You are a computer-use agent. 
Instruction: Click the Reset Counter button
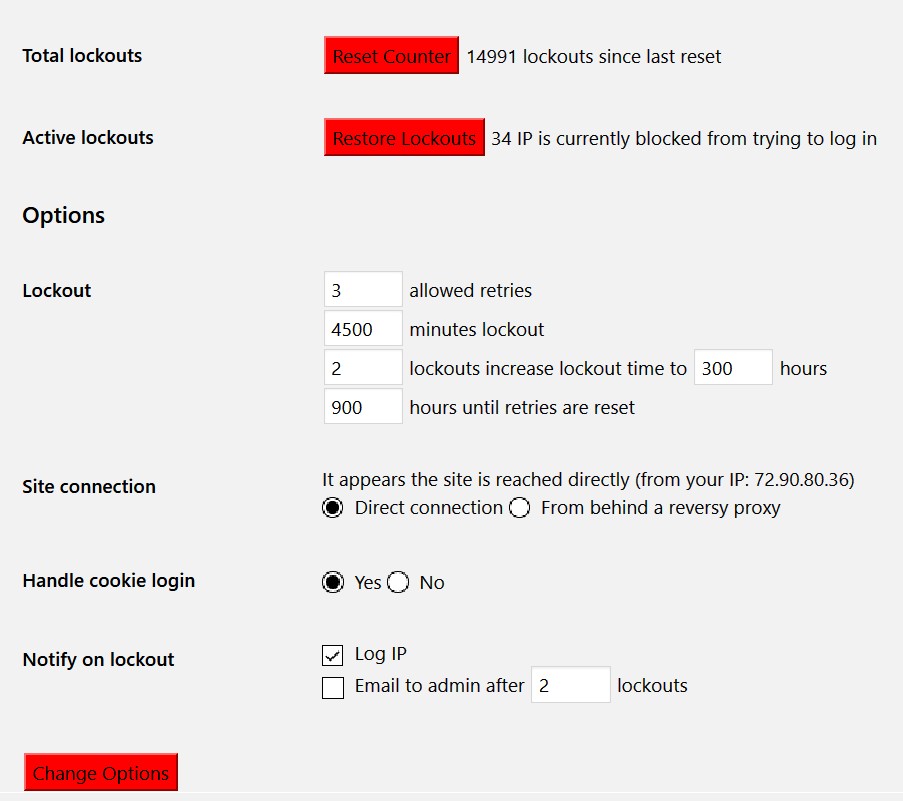coord(391,56)
